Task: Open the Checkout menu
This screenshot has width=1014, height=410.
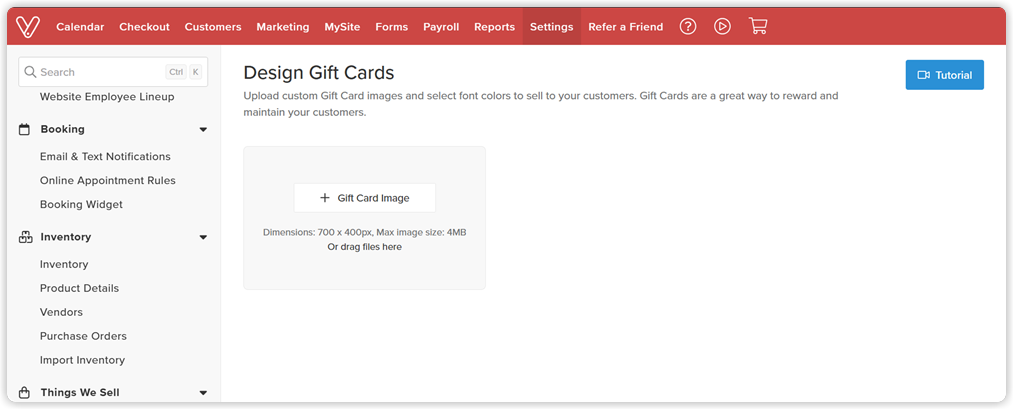Action: point(144,27)
